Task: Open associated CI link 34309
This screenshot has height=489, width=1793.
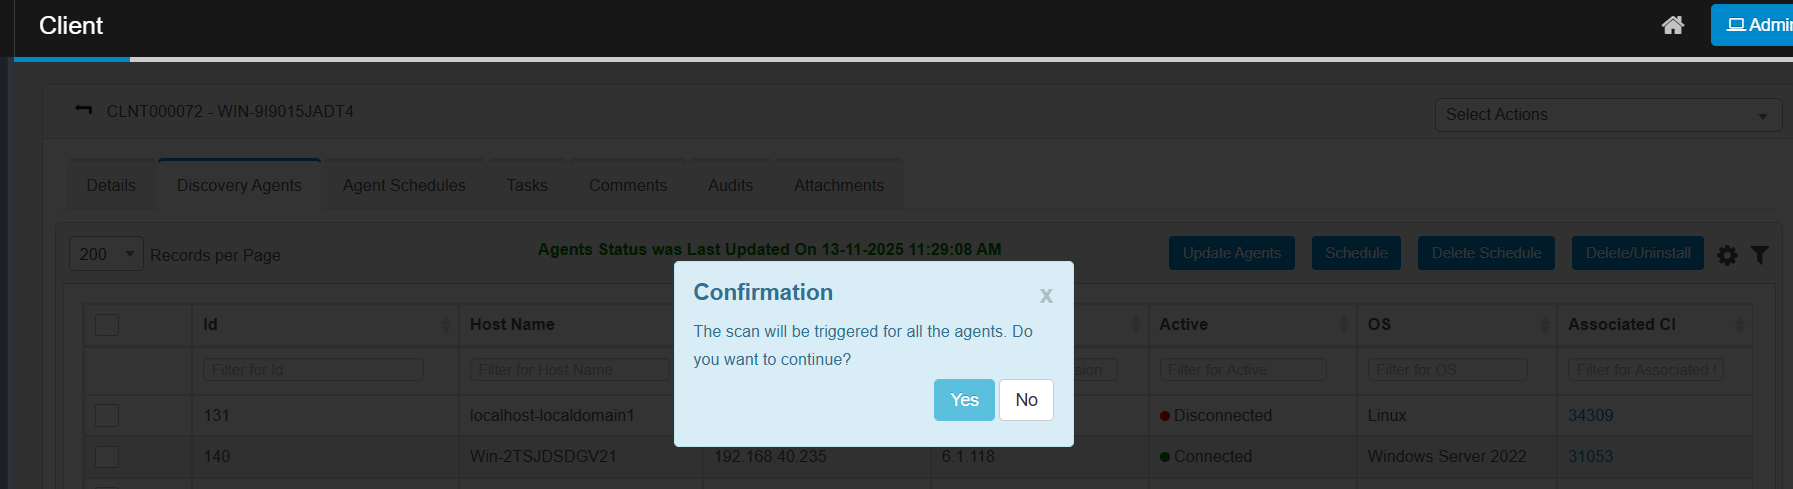Action: pyautogui.click(x=1590, y=415)
